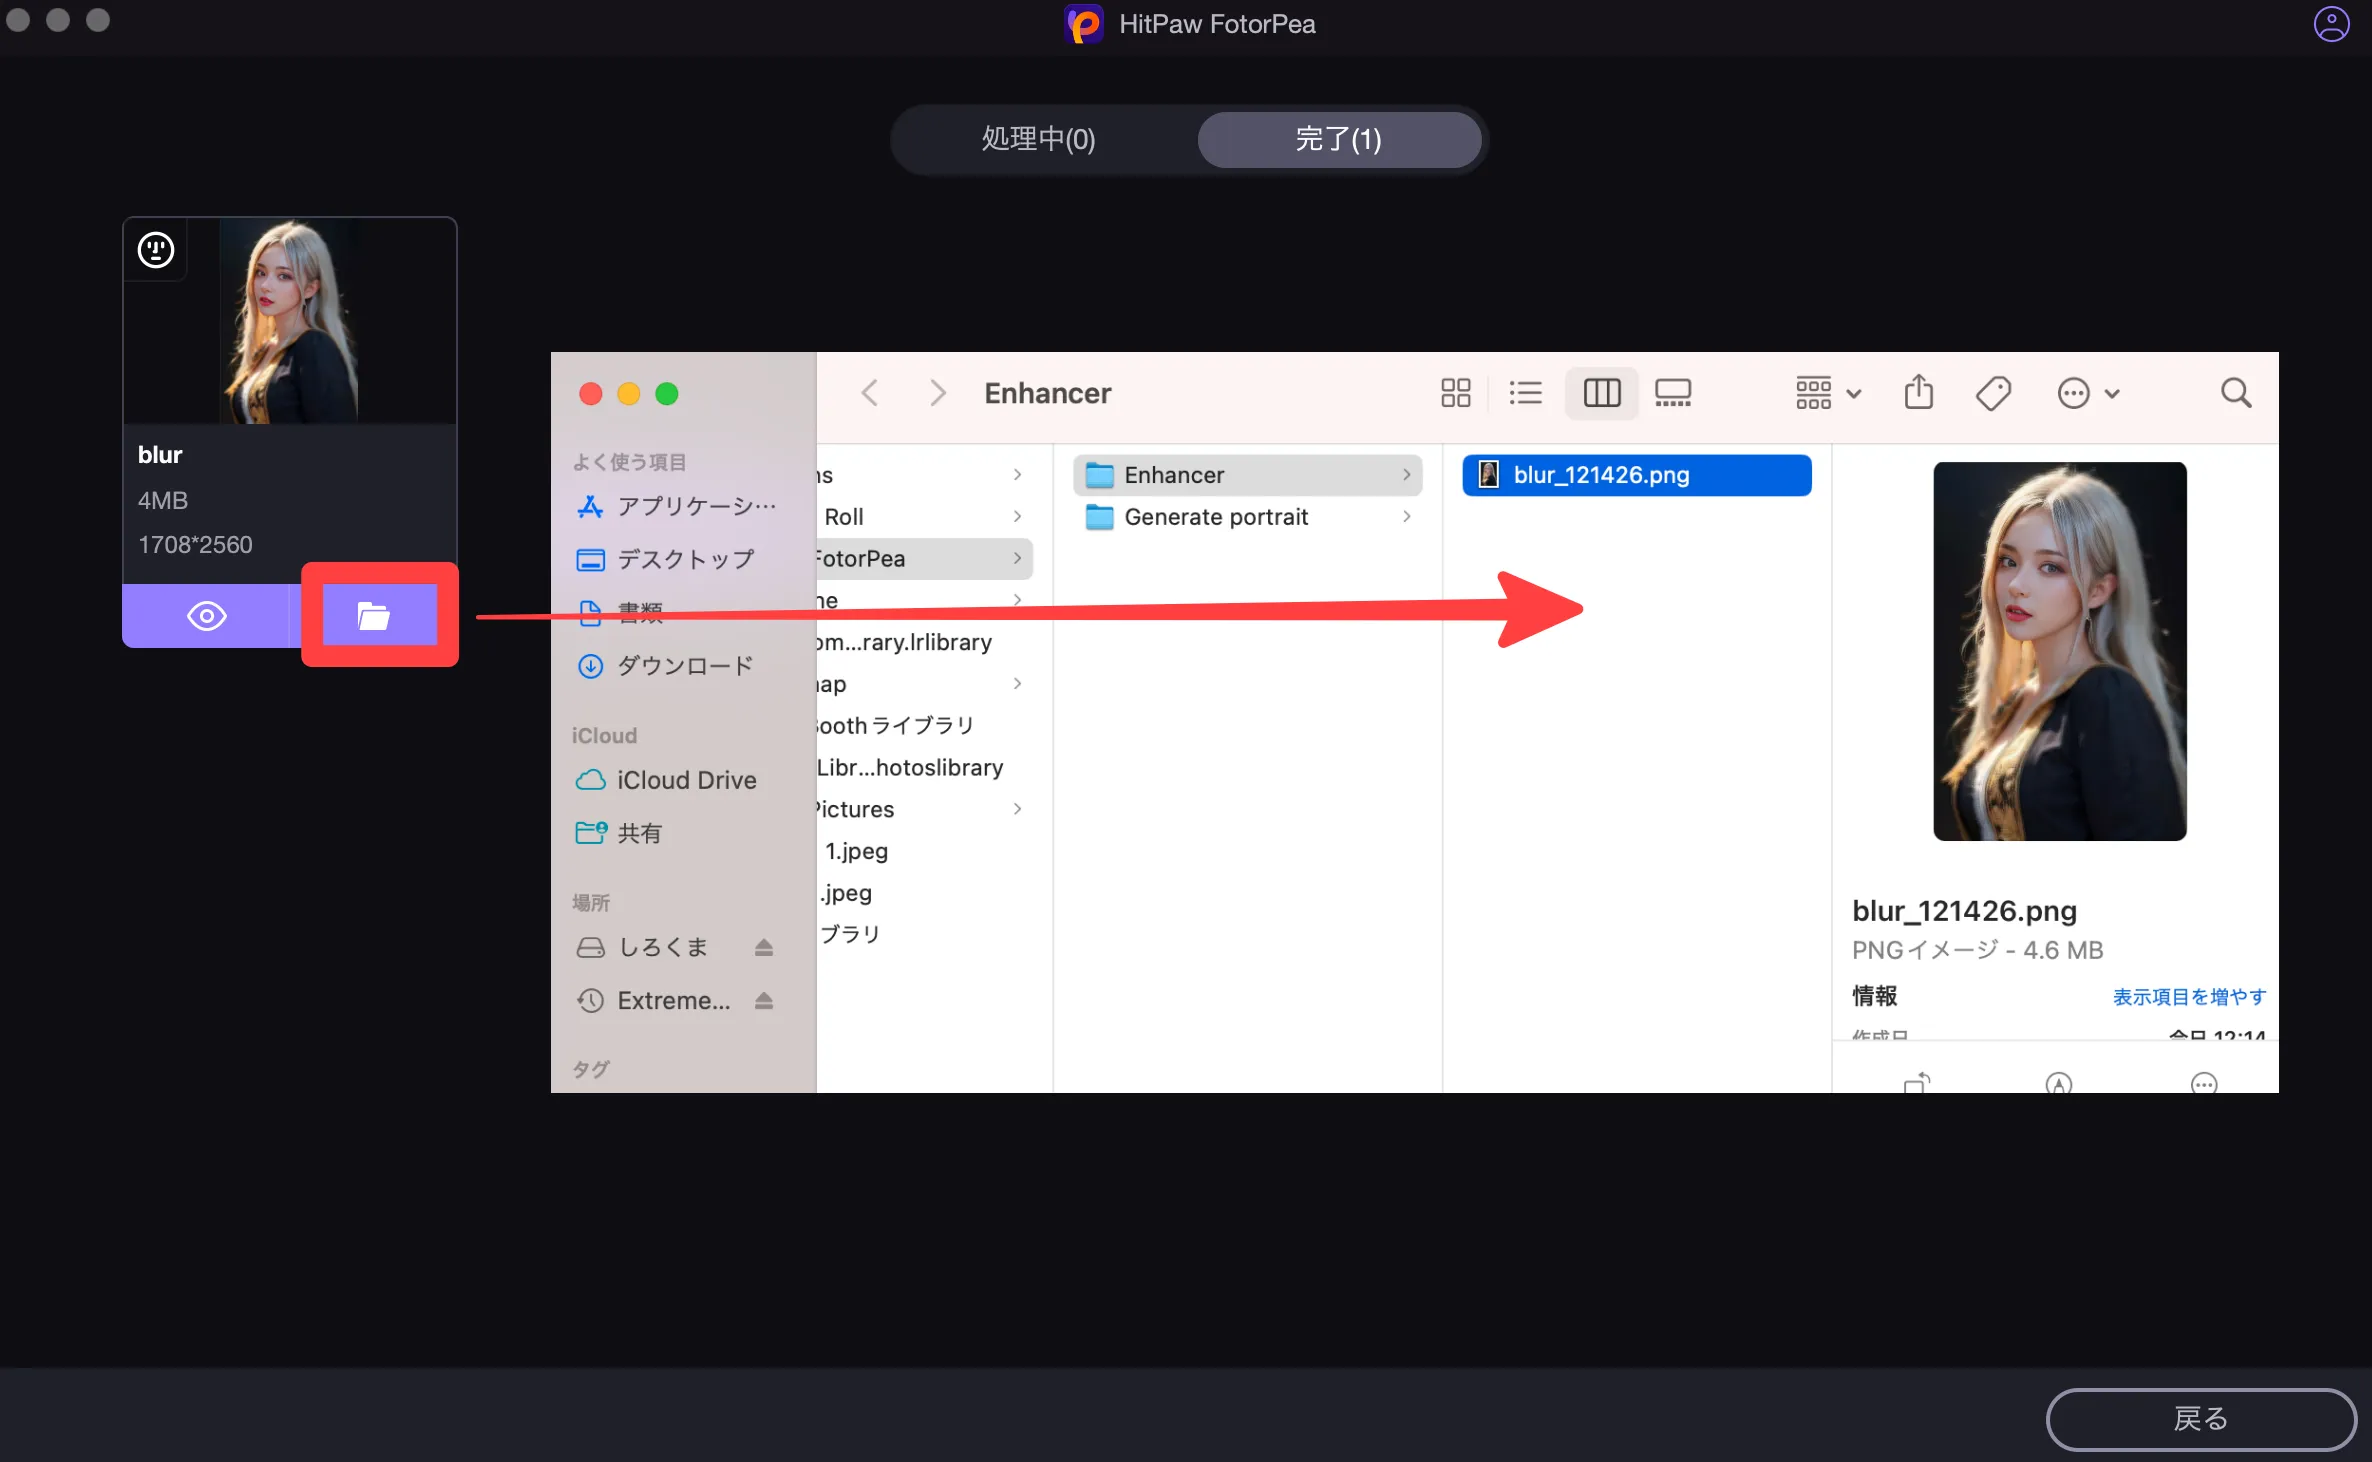
Task: Switch Finder to gallery view
Action: click(x=1673, y=393)
